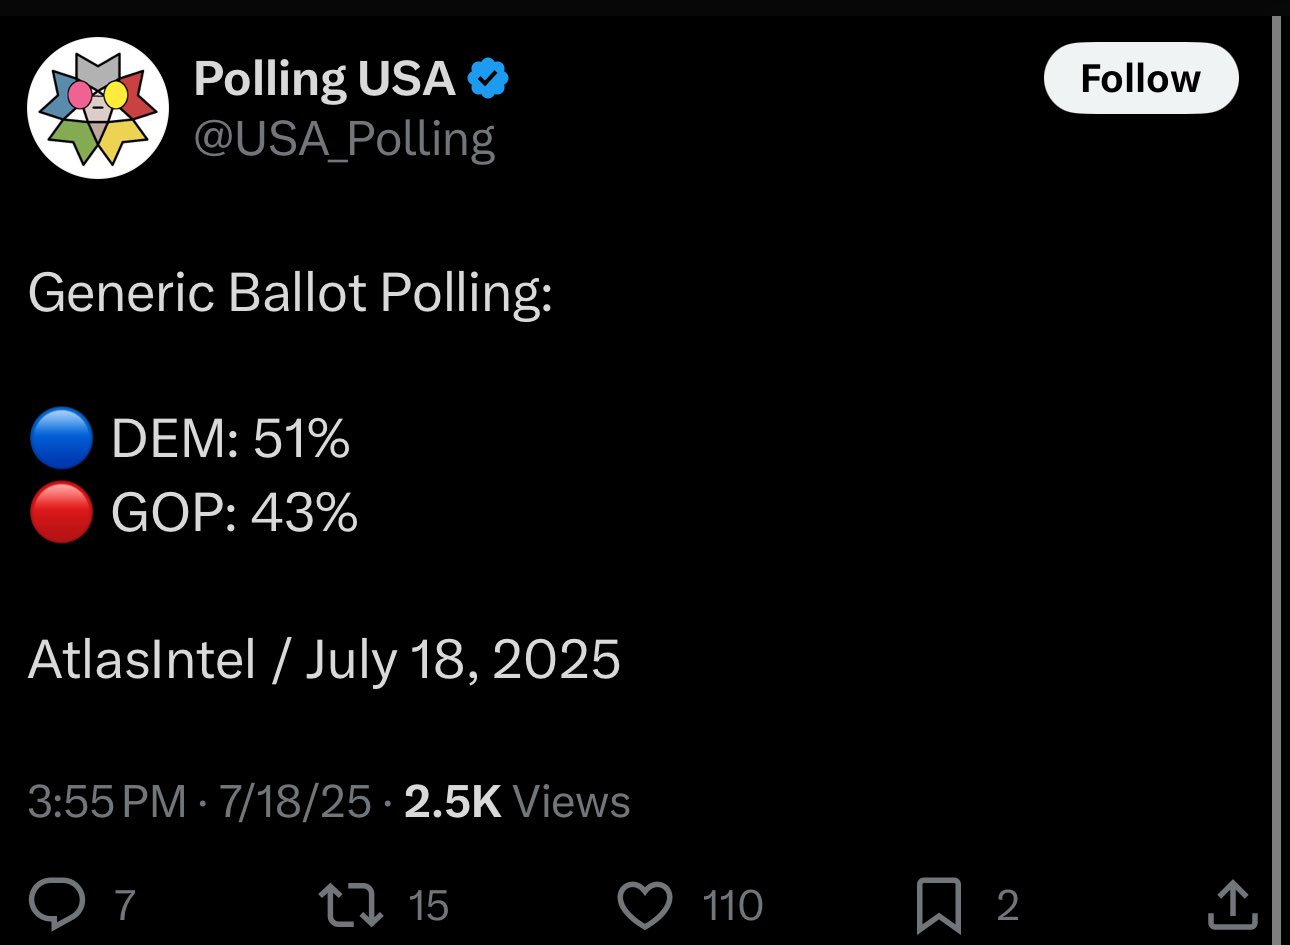The image size is (1290, 945).
Task: Click the Polling USA display name
Action: pos(324,78)
